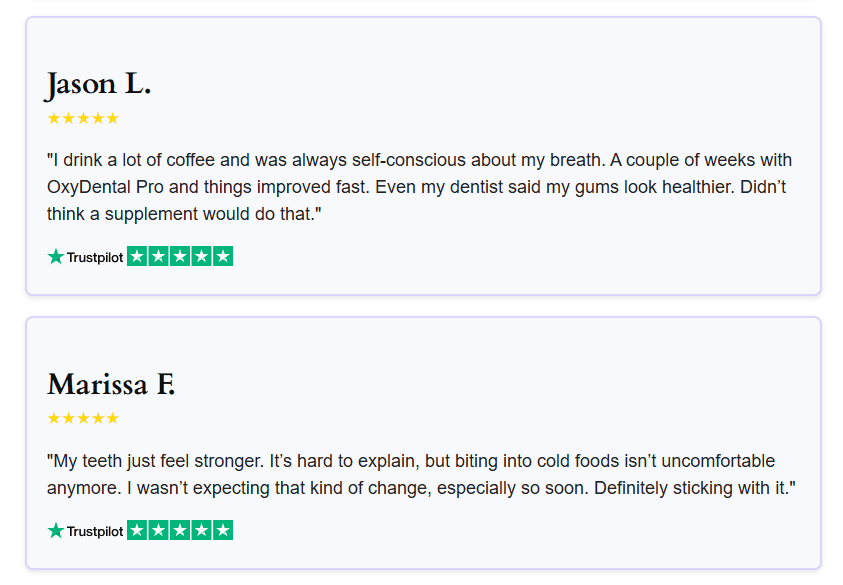This screenshot has height=585, width=843.
Task: Click the Marissa F. reviewer name
Action: (111, 384)
